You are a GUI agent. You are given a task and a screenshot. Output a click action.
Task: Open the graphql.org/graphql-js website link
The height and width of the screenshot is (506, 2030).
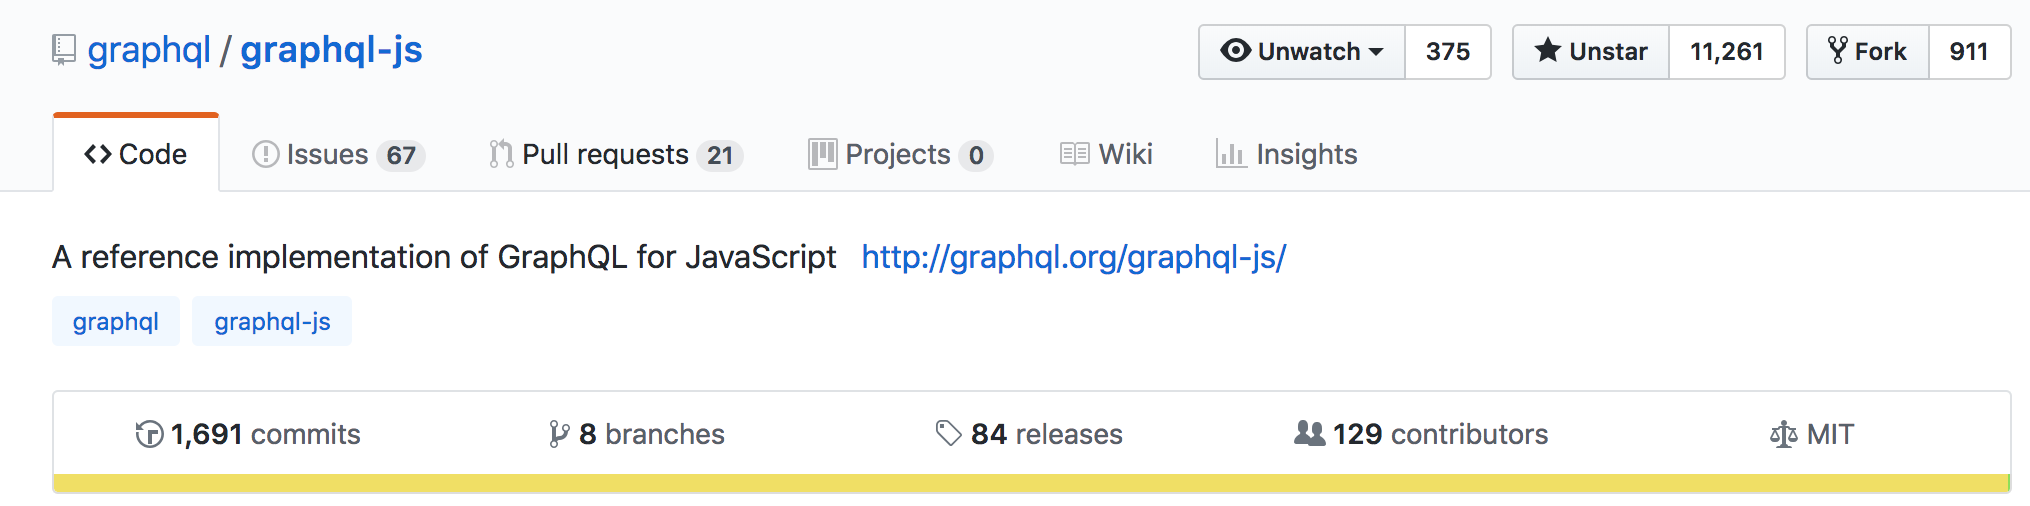pos(1074,257)
